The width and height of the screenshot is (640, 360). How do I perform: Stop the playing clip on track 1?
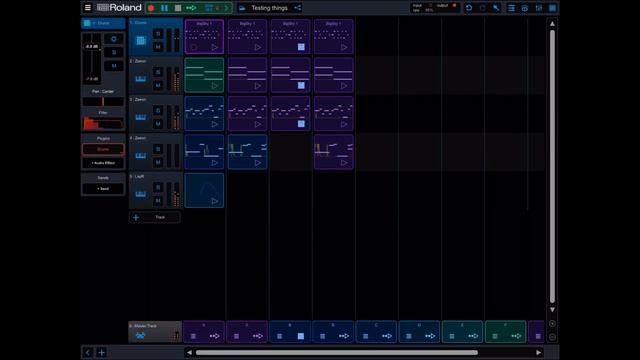pos(301,47)
